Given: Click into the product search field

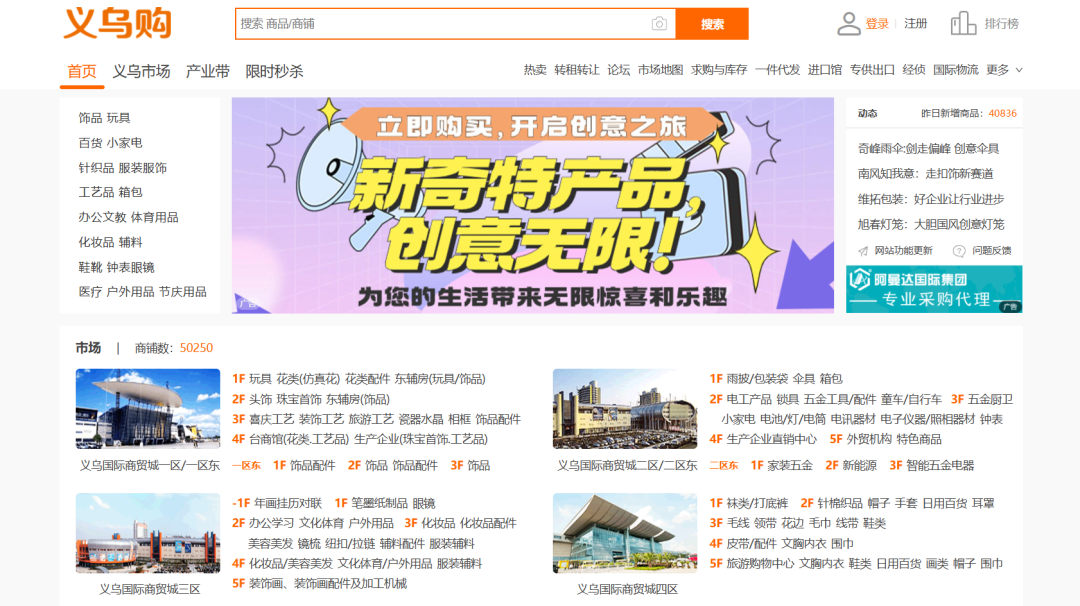Looking at the screenshot, I should (x=440, y=24).
